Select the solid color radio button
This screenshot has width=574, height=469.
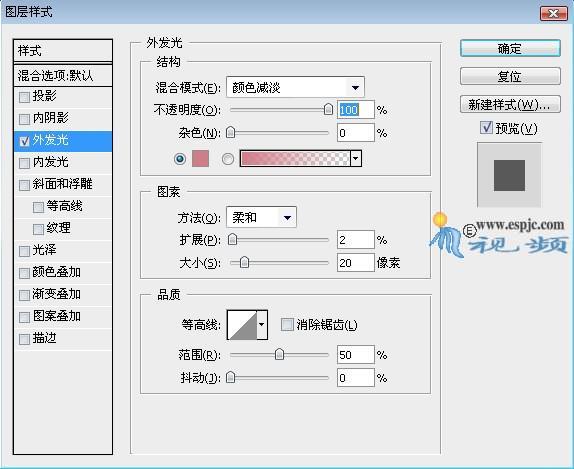click(180, 159)
